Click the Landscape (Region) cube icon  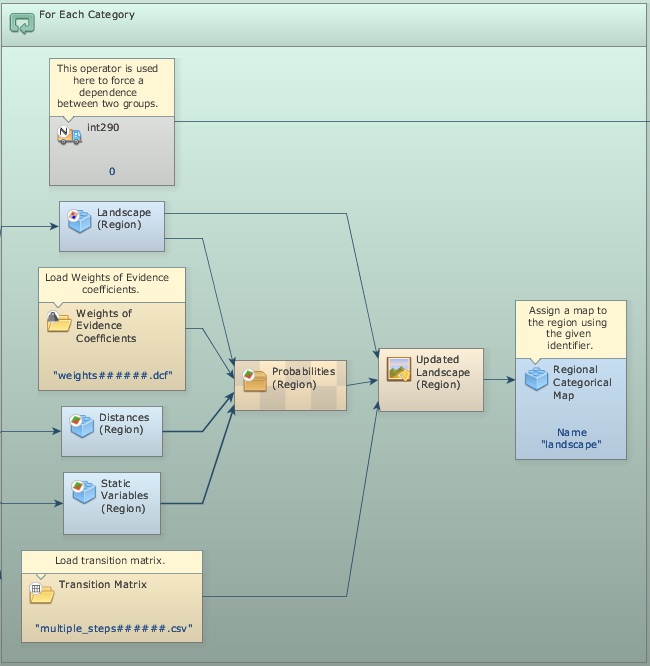[79, 220]
